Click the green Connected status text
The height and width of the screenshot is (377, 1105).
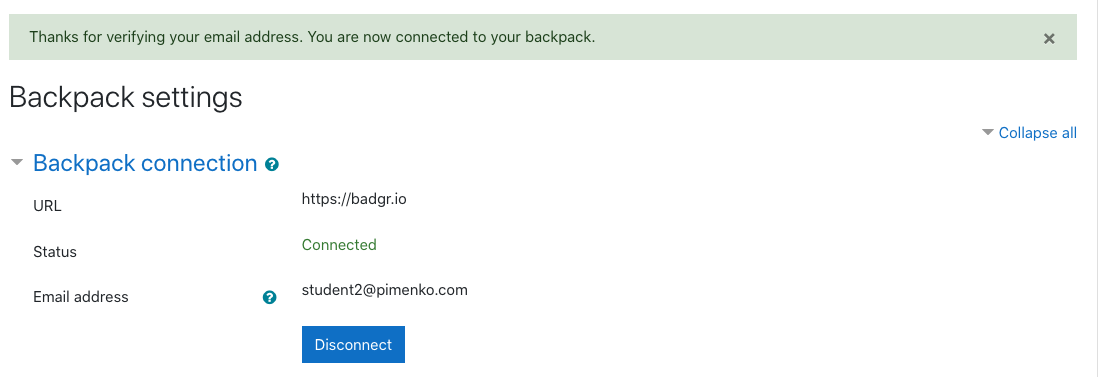(x=339, y=245)
